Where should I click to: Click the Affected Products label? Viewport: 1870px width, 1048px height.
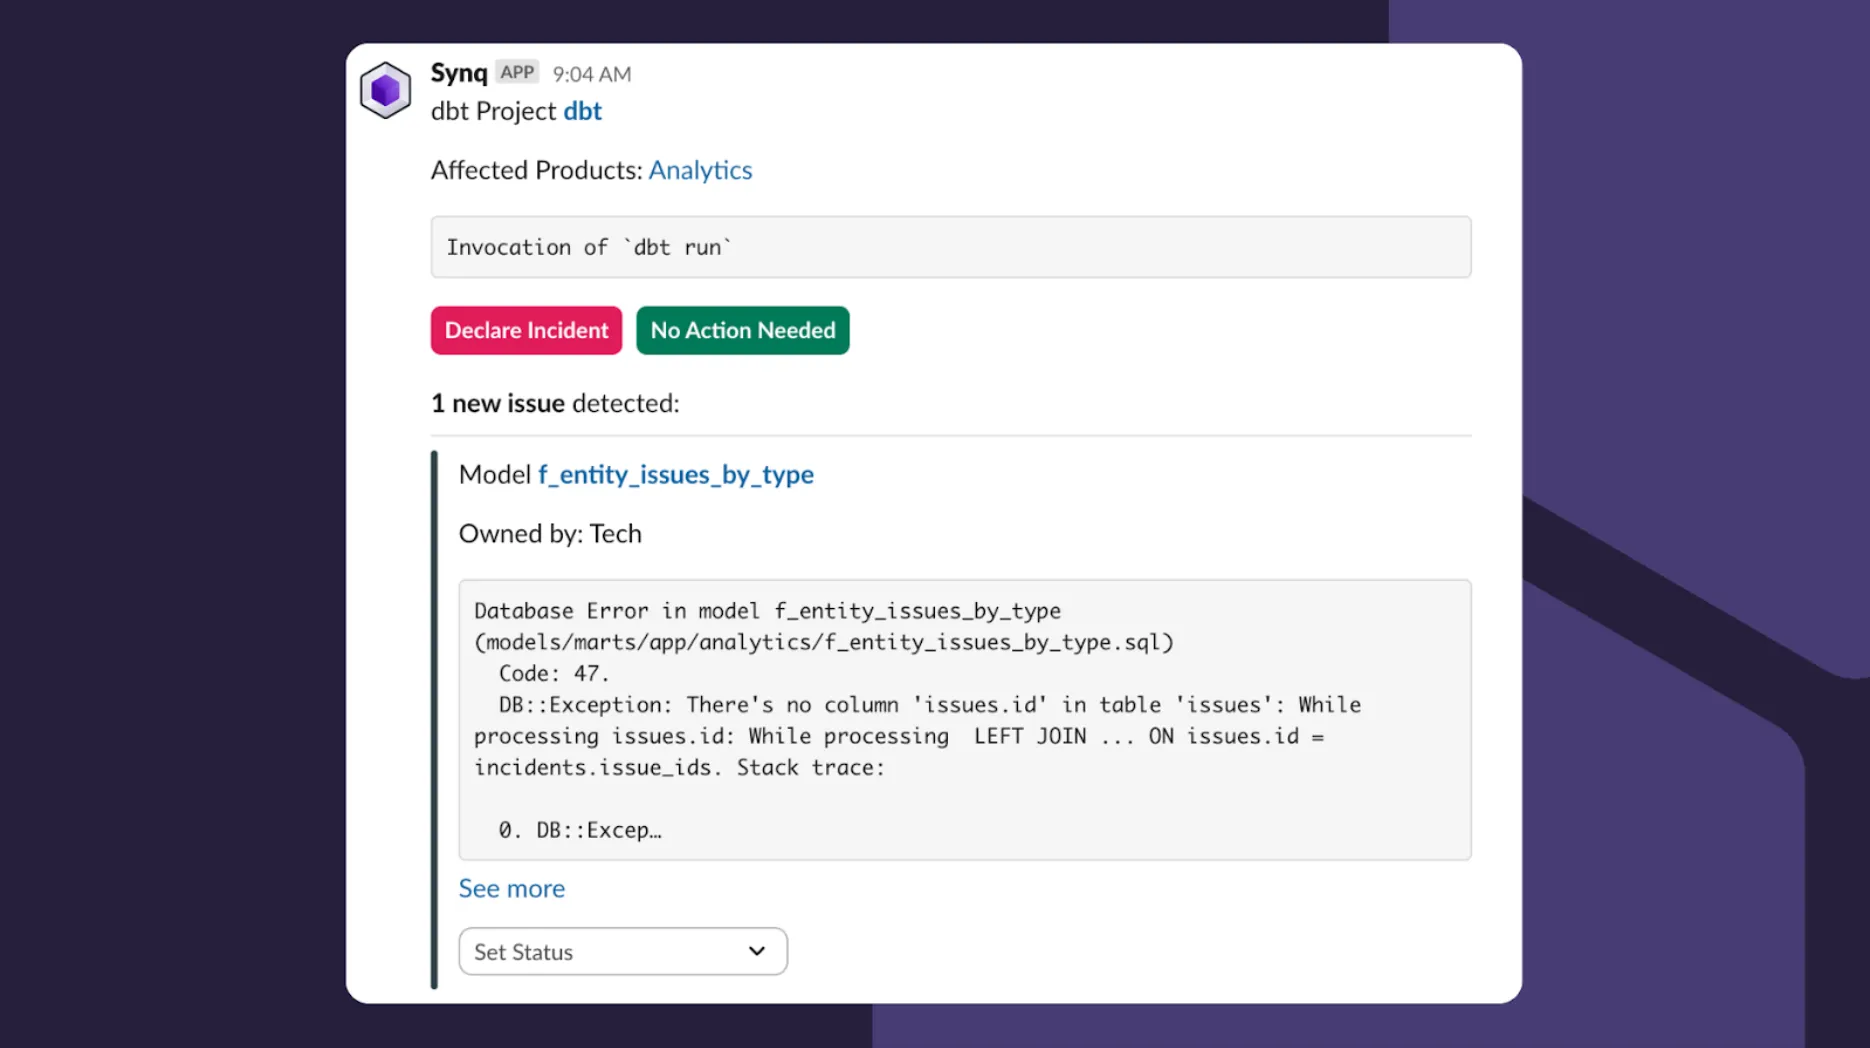tap(535, 169)
